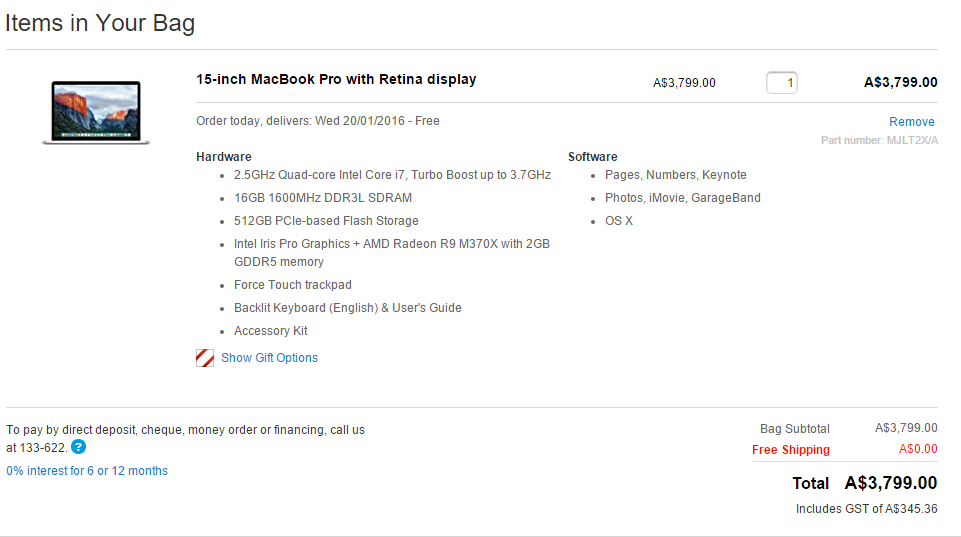Click the Includes GST of A$345.36 text
Viewport: 961px width, 537px height.
[x=866, y=509]
